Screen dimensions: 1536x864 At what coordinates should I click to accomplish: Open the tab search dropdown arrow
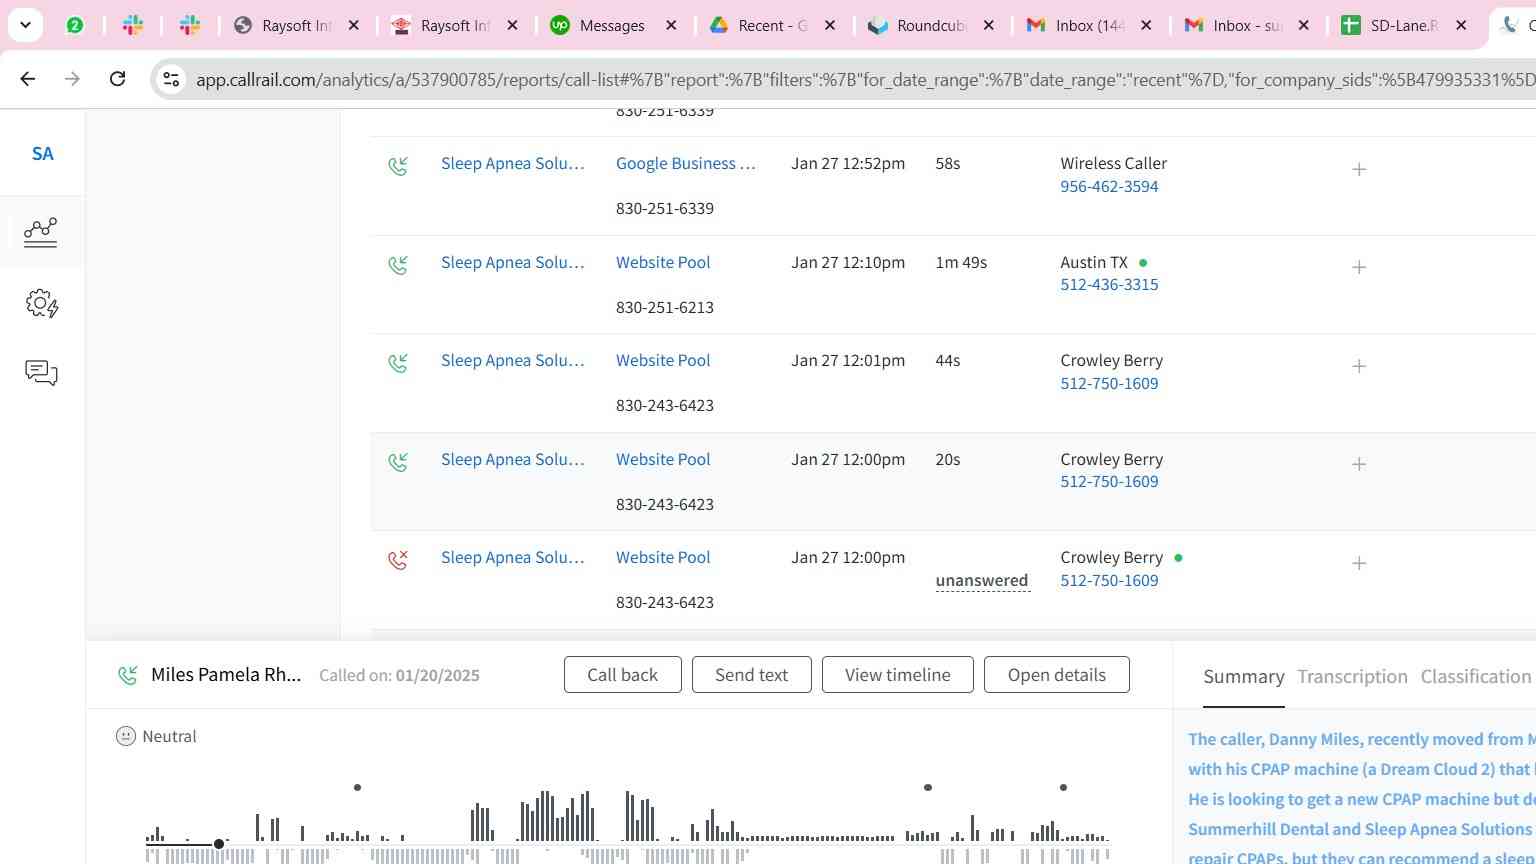pos(25,25)
